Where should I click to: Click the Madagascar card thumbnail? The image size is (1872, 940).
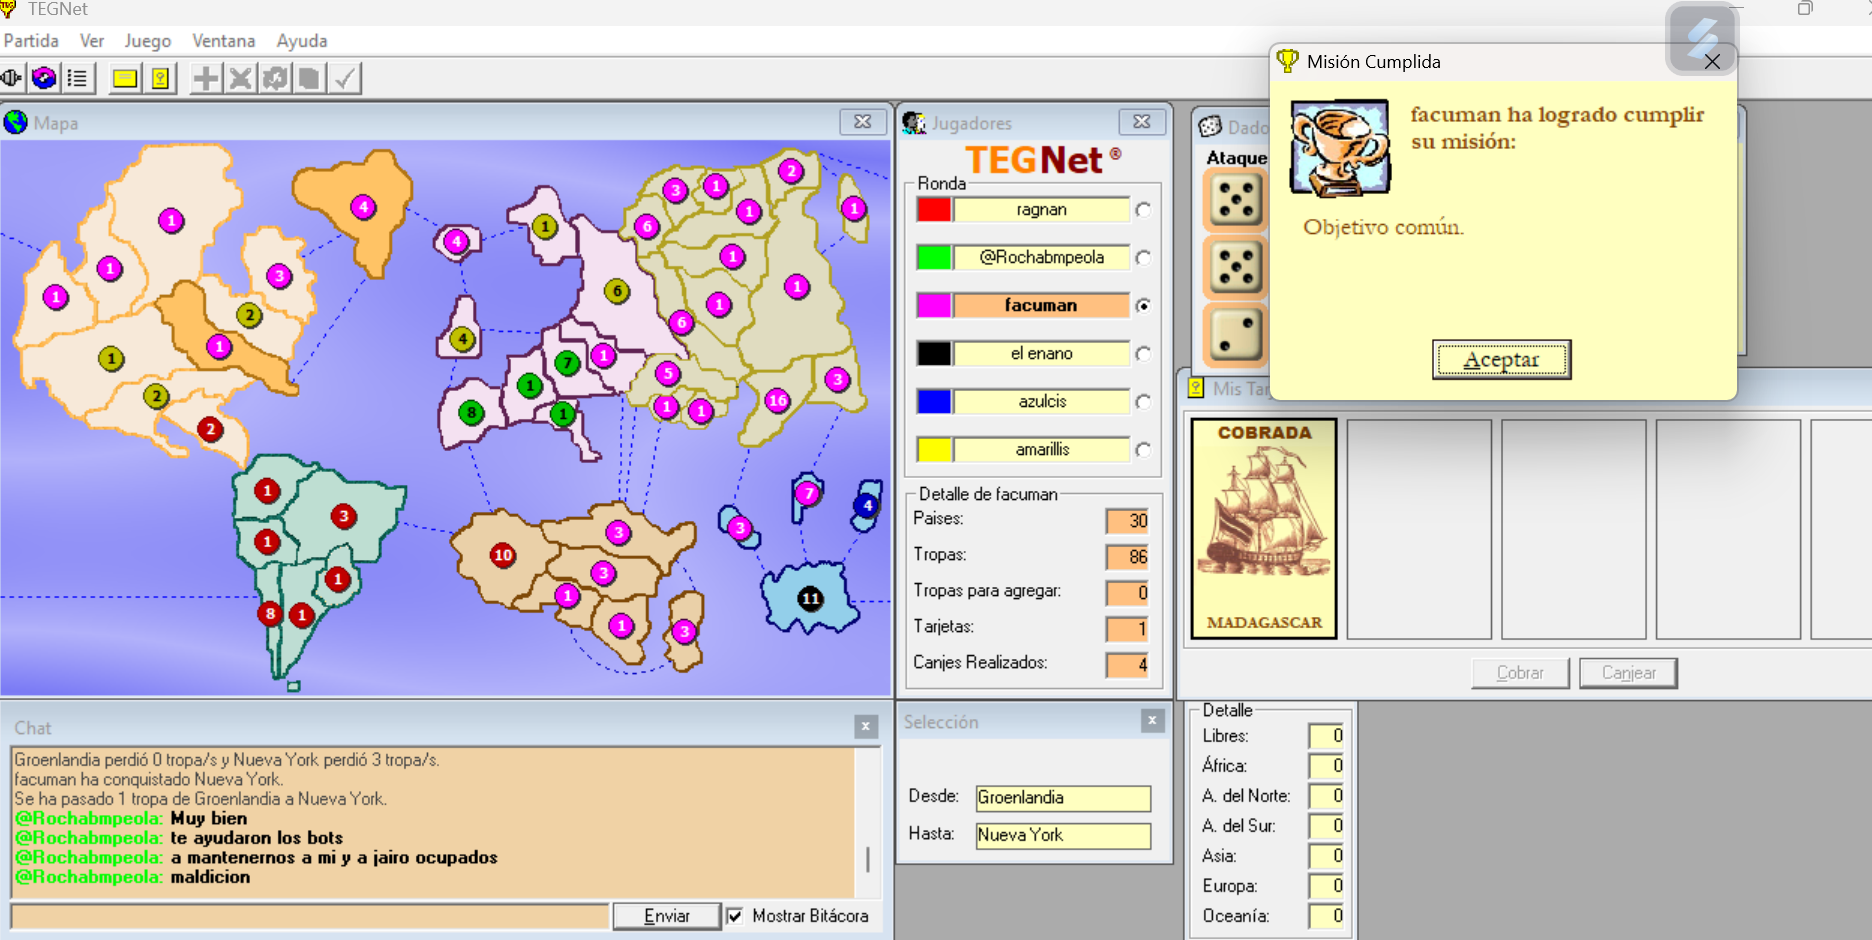(x=1264, y=529)
